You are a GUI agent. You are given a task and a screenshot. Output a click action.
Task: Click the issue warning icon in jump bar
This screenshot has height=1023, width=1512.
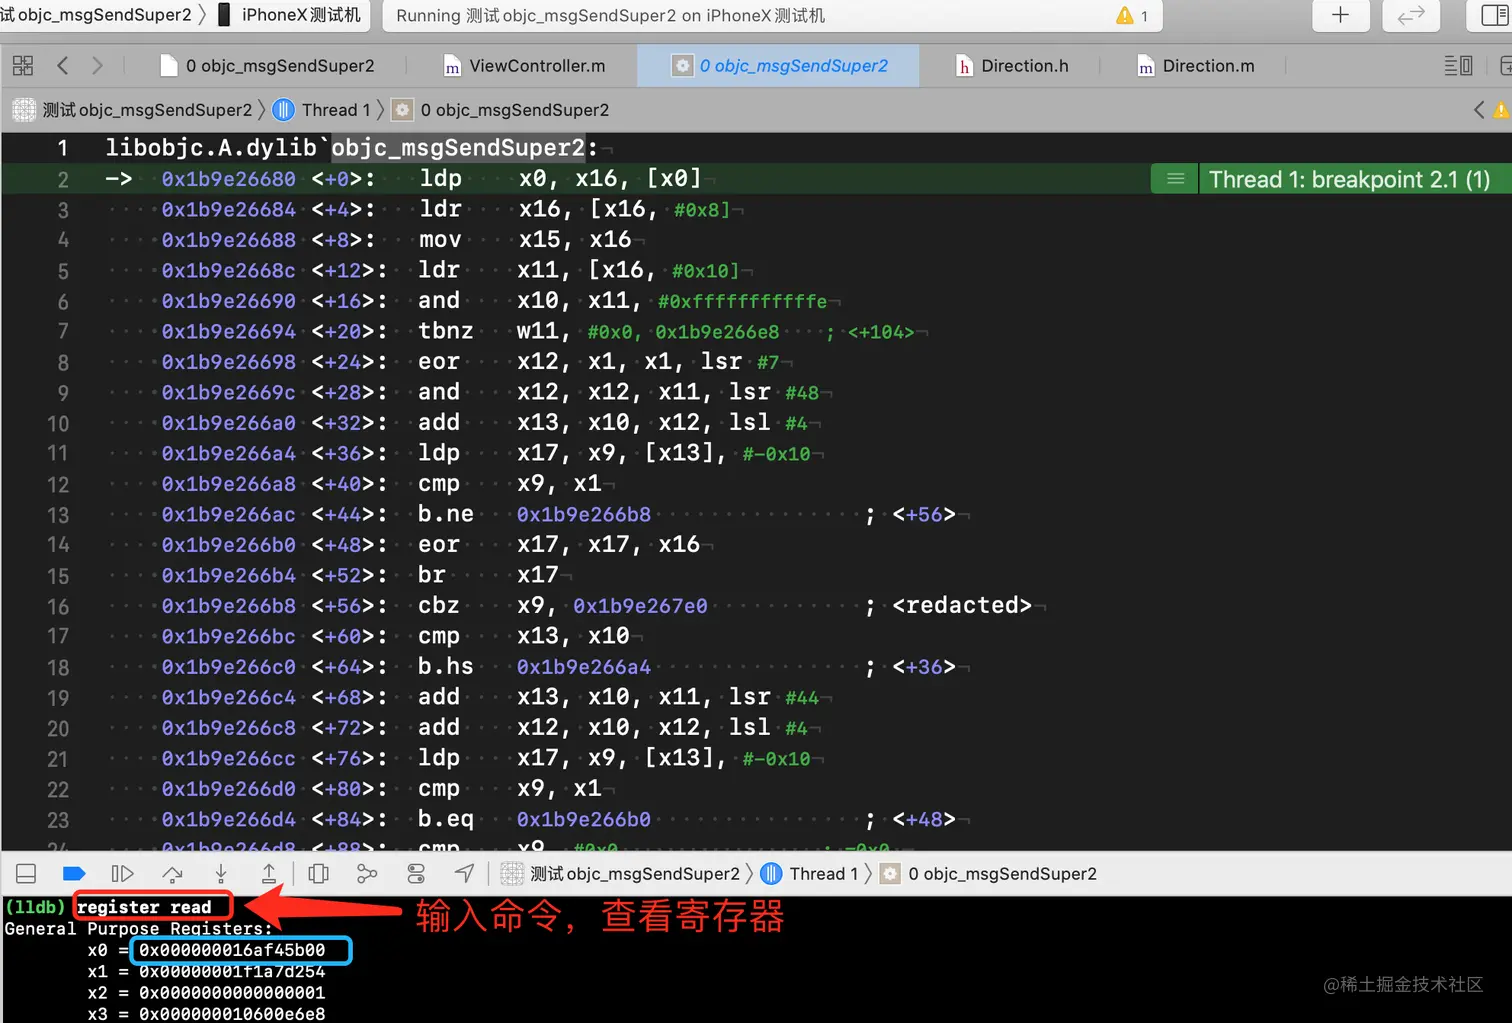[1502, 110]
